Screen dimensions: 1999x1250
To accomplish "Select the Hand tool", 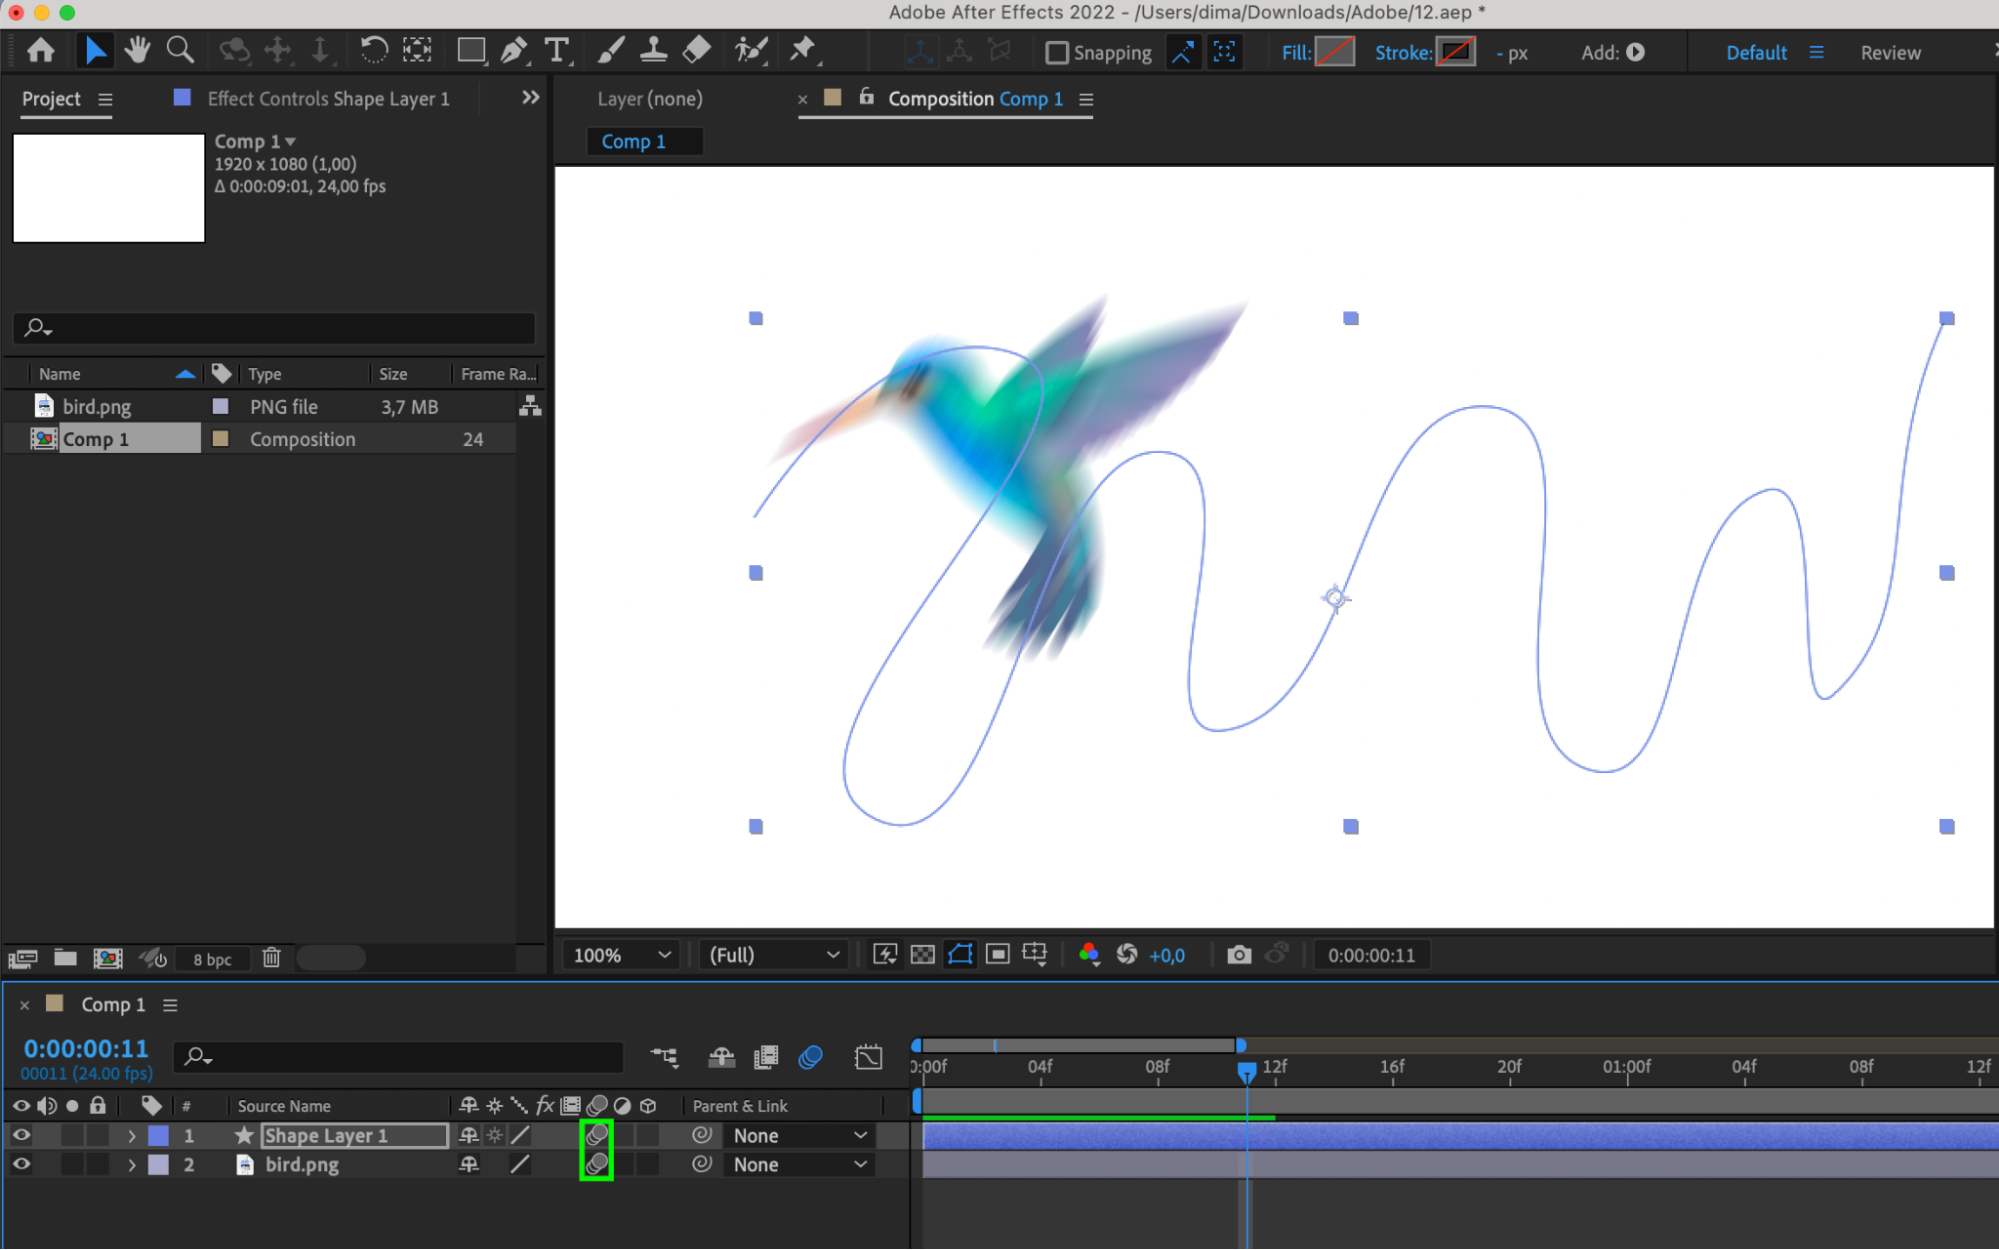I will click(137, 51).
